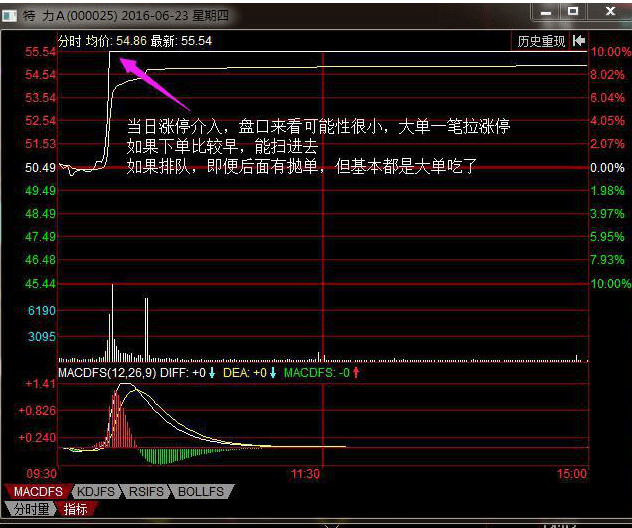This screenshot has height=528, width=632.
Task: Click the 55.54 limit-up price label
Action: (x=40, y=52)
